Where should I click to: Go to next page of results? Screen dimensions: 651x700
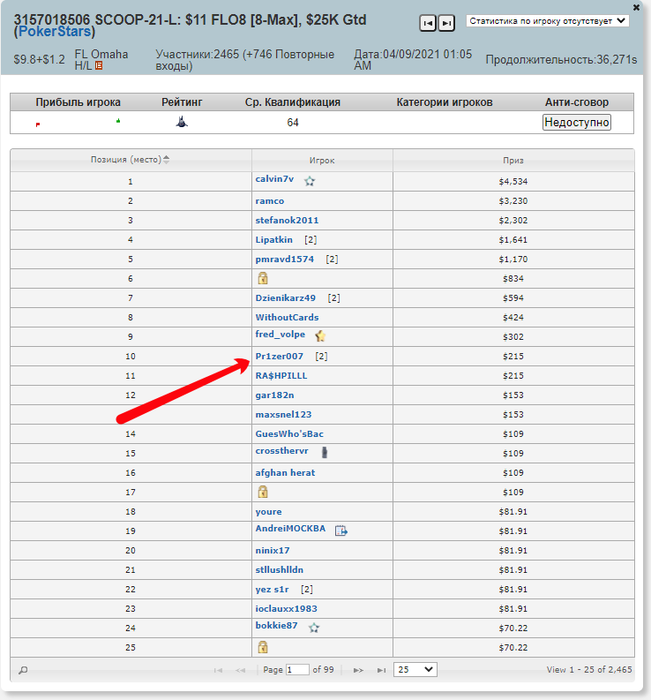point(358,670)
